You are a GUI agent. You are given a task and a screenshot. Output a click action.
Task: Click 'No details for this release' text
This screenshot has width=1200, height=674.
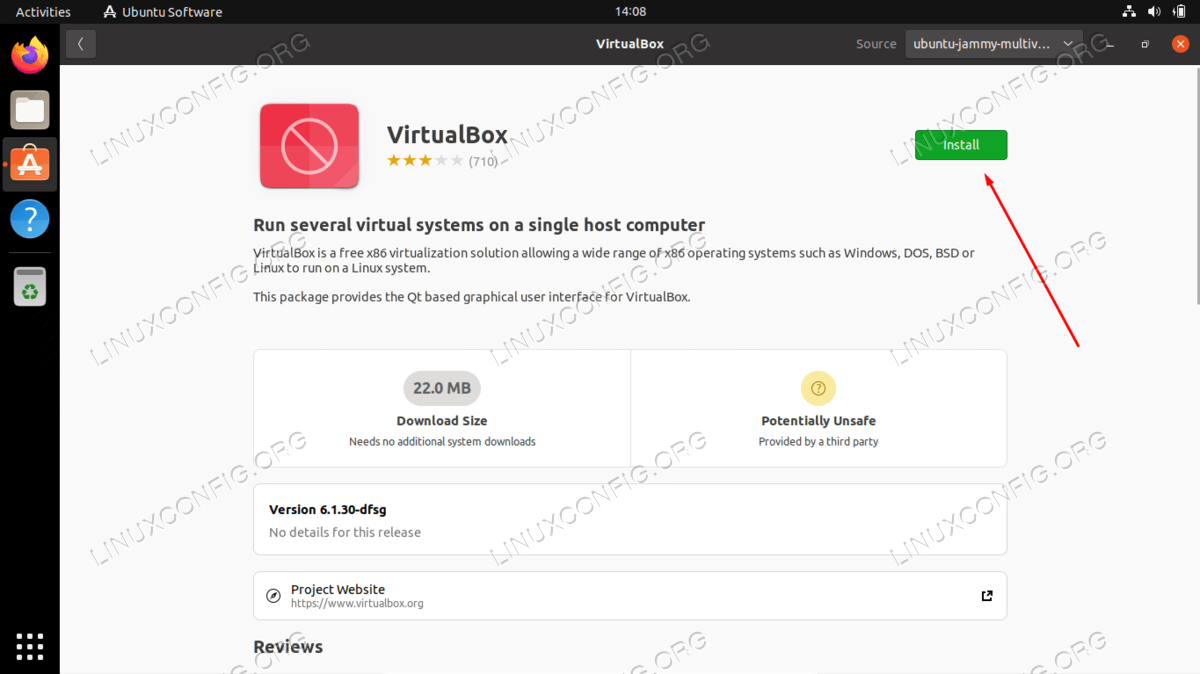point(345,533)
